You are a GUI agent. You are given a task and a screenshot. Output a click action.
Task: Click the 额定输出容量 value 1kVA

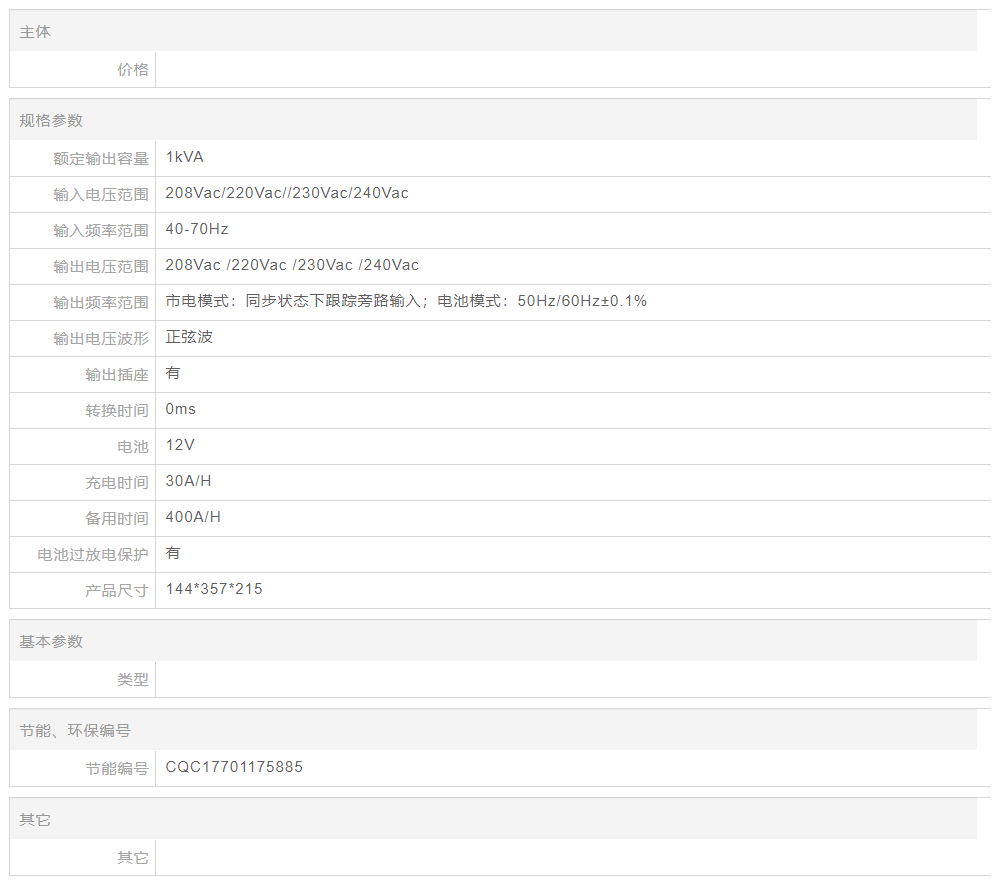[x=185, y=157]
